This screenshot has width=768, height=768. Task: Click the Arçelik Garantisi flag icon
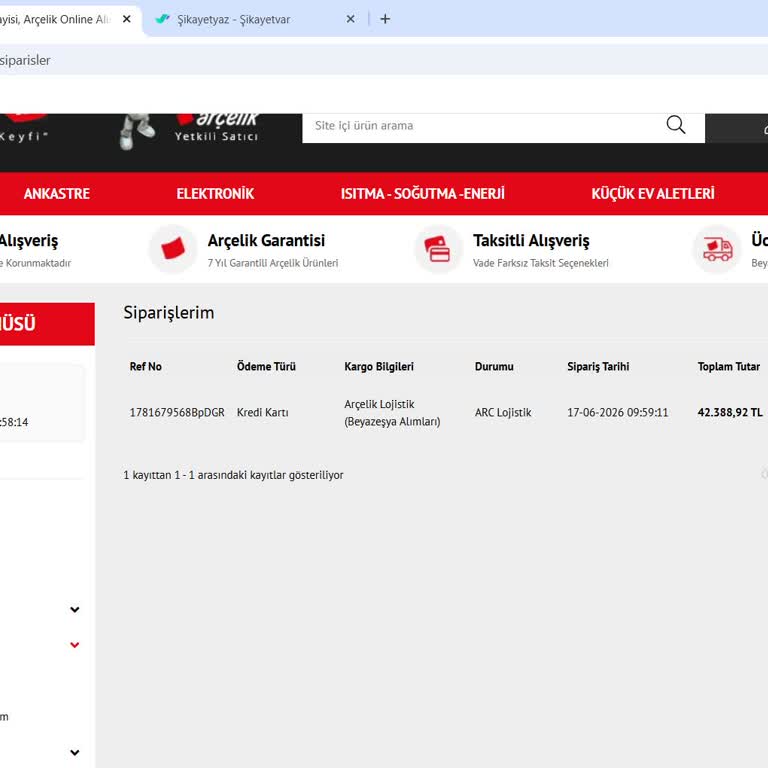click(173, 249)
